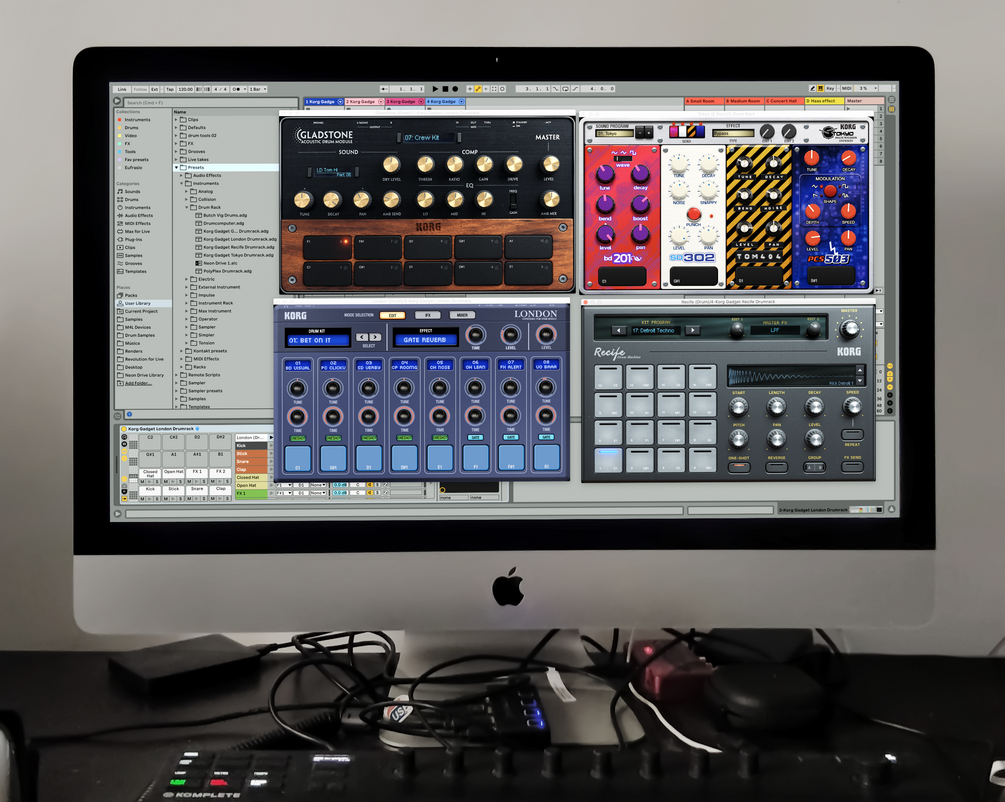Screen dimensions: 1005x802
Task: Select the Drums category icon
Action: 120,199
